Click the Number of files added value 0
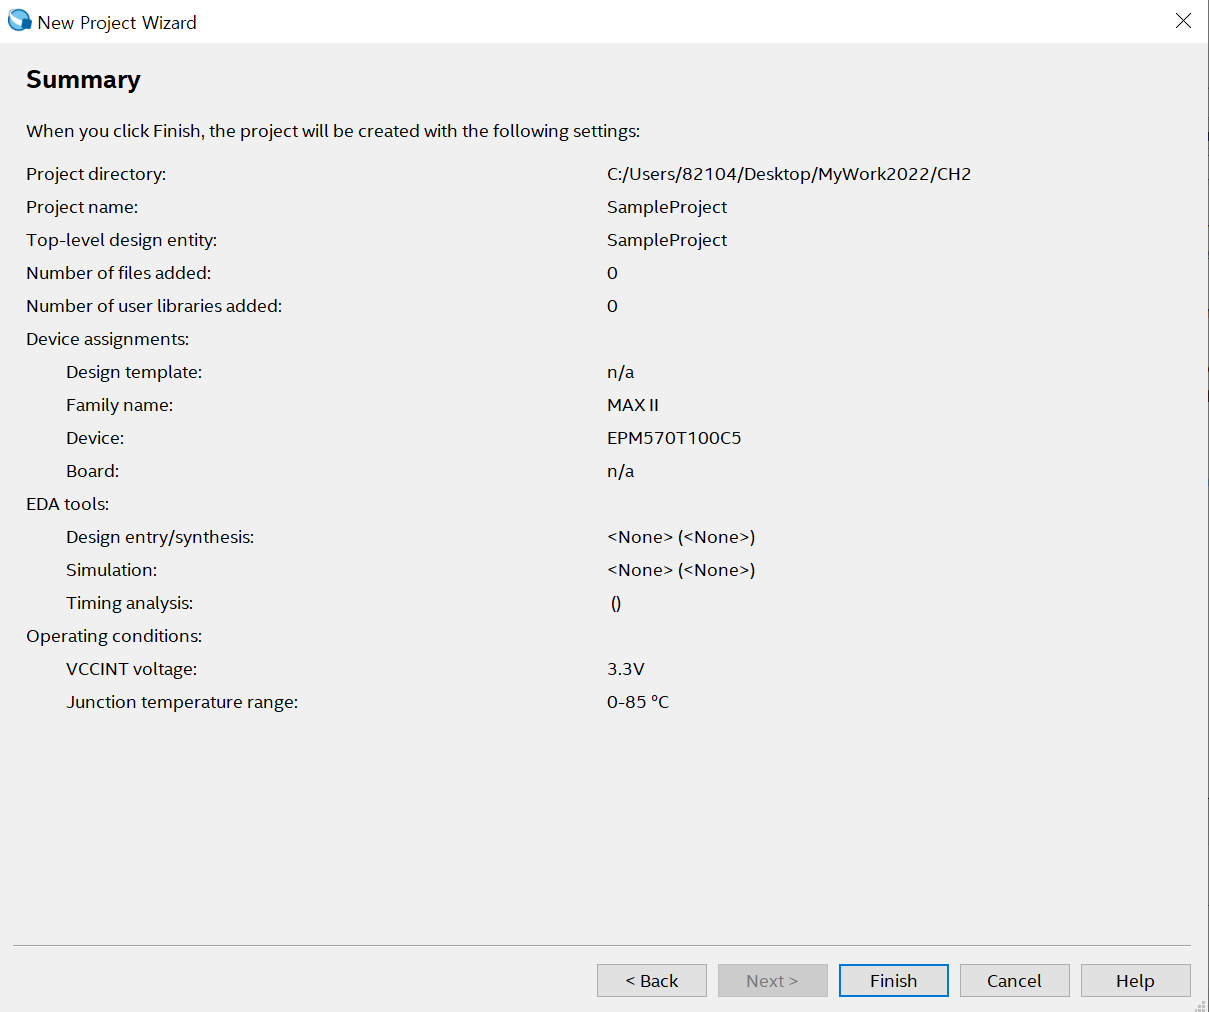The height and width of the screenshot is (1012, 1209). 612,273
